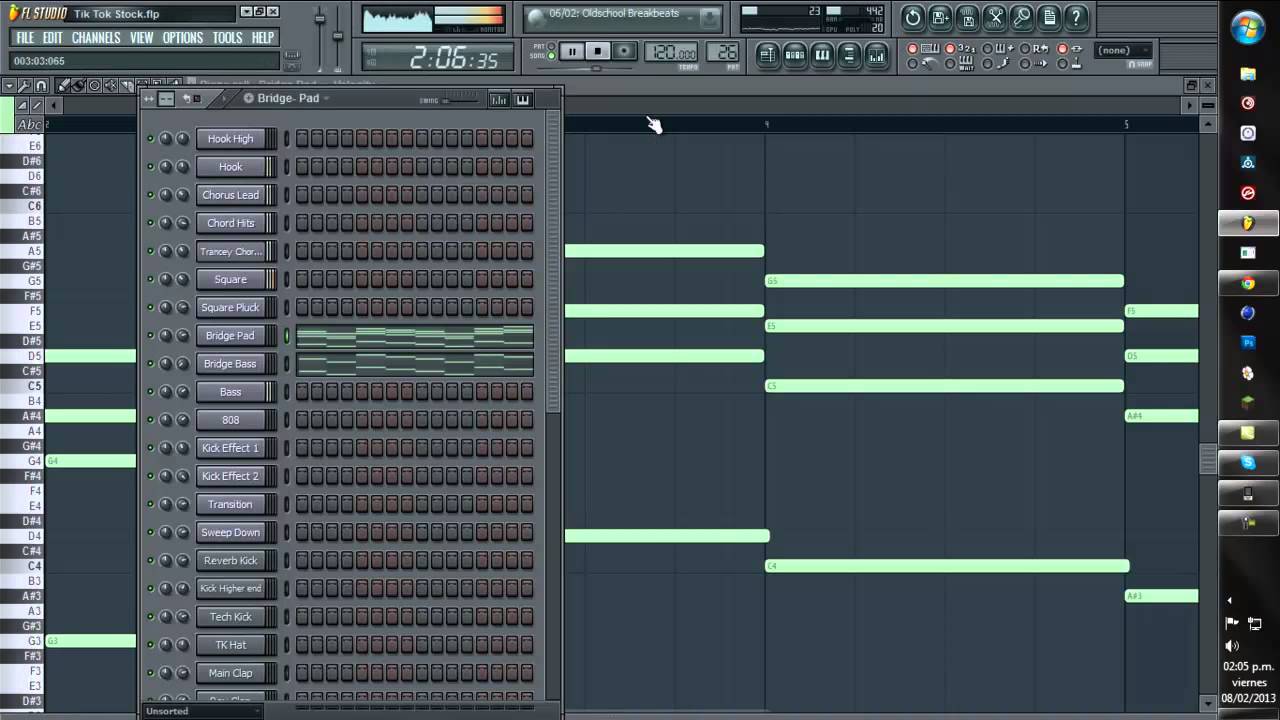
Task: Click the scissors Cut icon
Action: [x=994, y=17]
